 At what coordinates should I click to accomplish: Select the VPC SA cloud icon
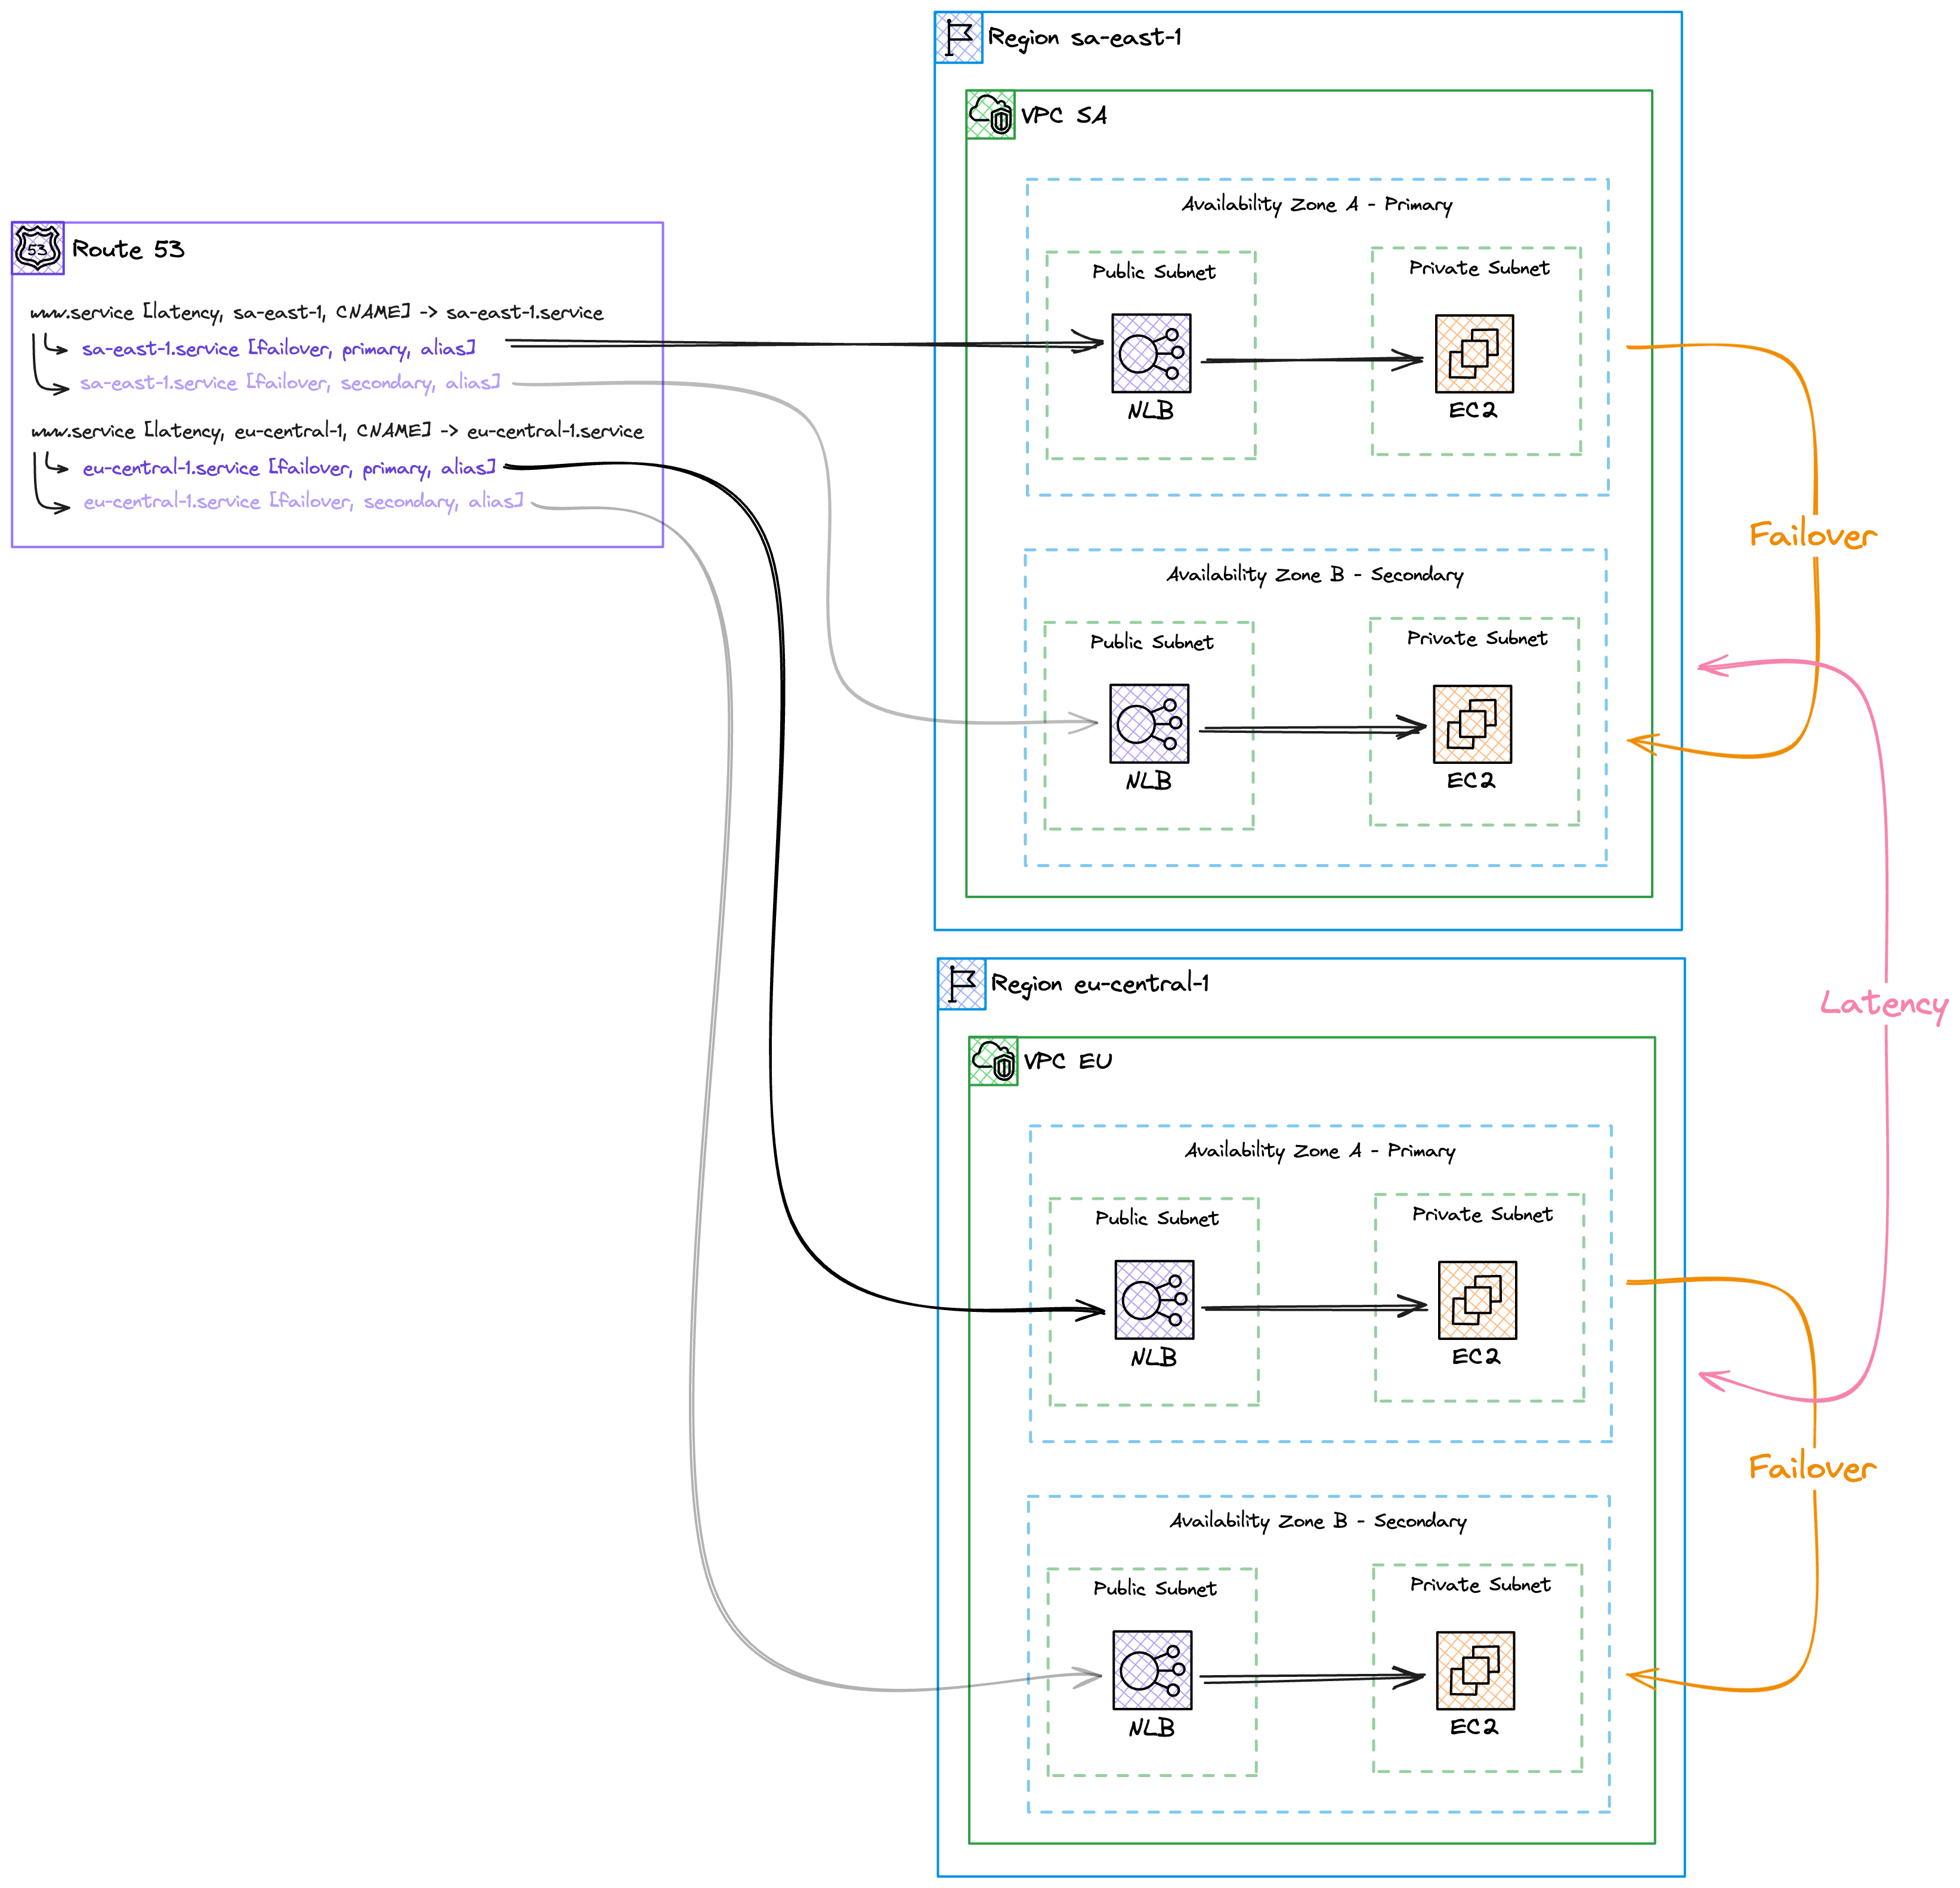coord(991,115)
